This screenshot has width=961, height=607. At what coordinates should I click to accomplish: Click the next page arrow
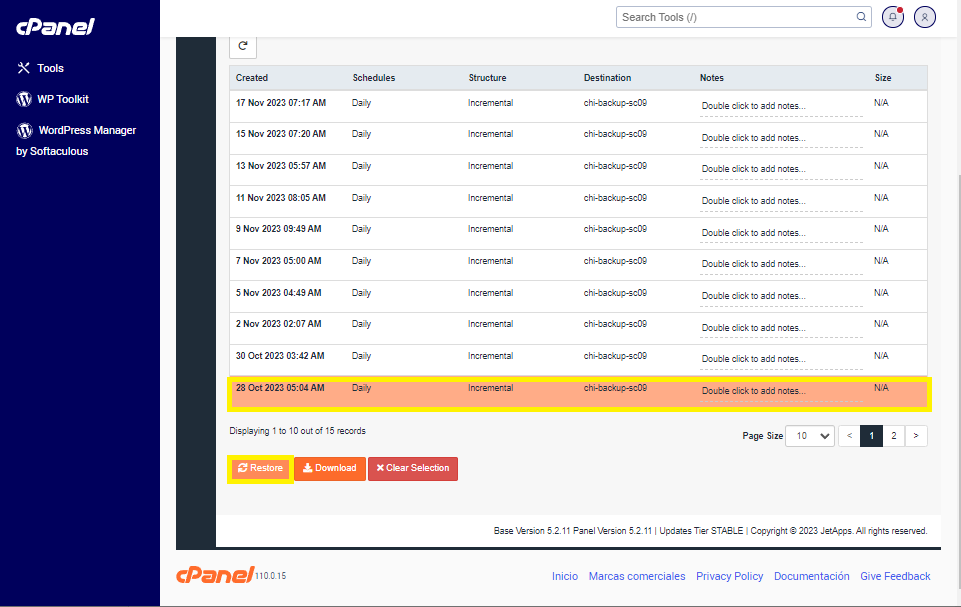(x=915, y=436)
